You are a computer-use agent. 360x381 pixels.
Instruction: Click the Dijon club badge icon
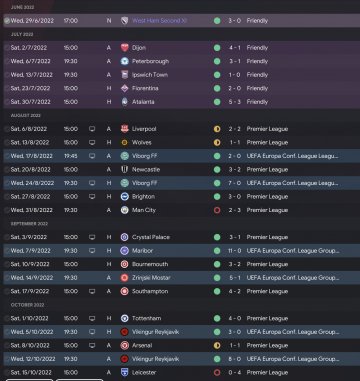coord(125,48)
